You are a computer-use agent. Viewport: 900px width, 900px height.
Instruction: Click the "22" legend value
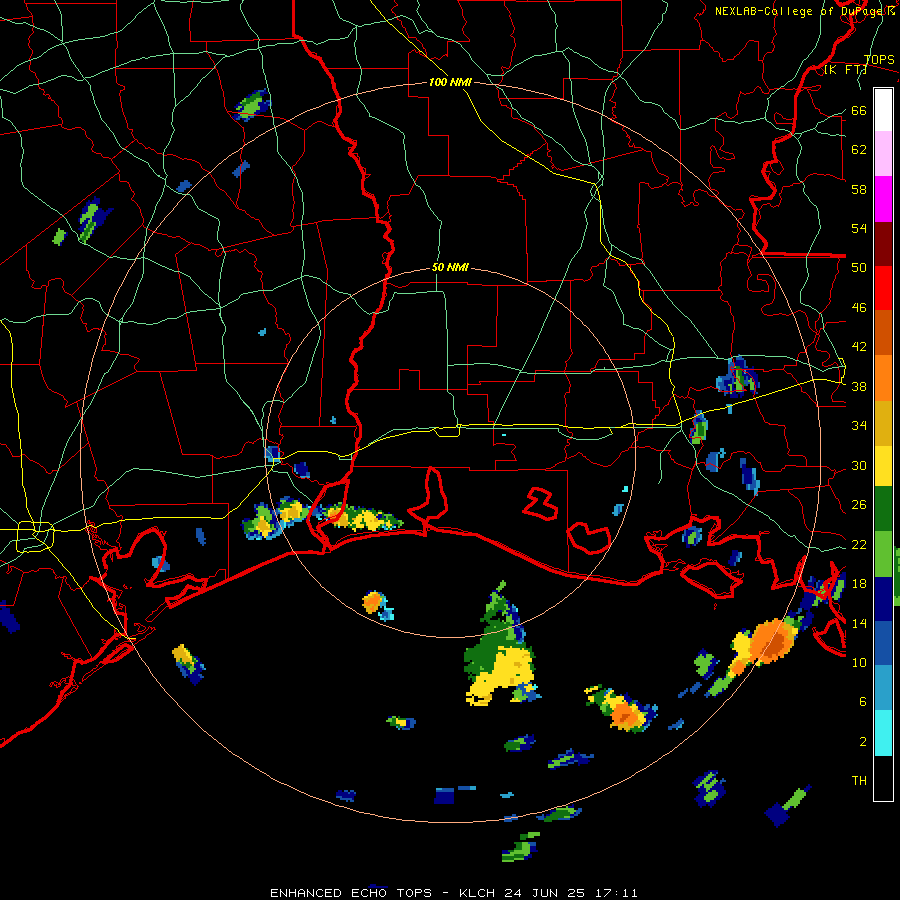click(x=859, y=544)
